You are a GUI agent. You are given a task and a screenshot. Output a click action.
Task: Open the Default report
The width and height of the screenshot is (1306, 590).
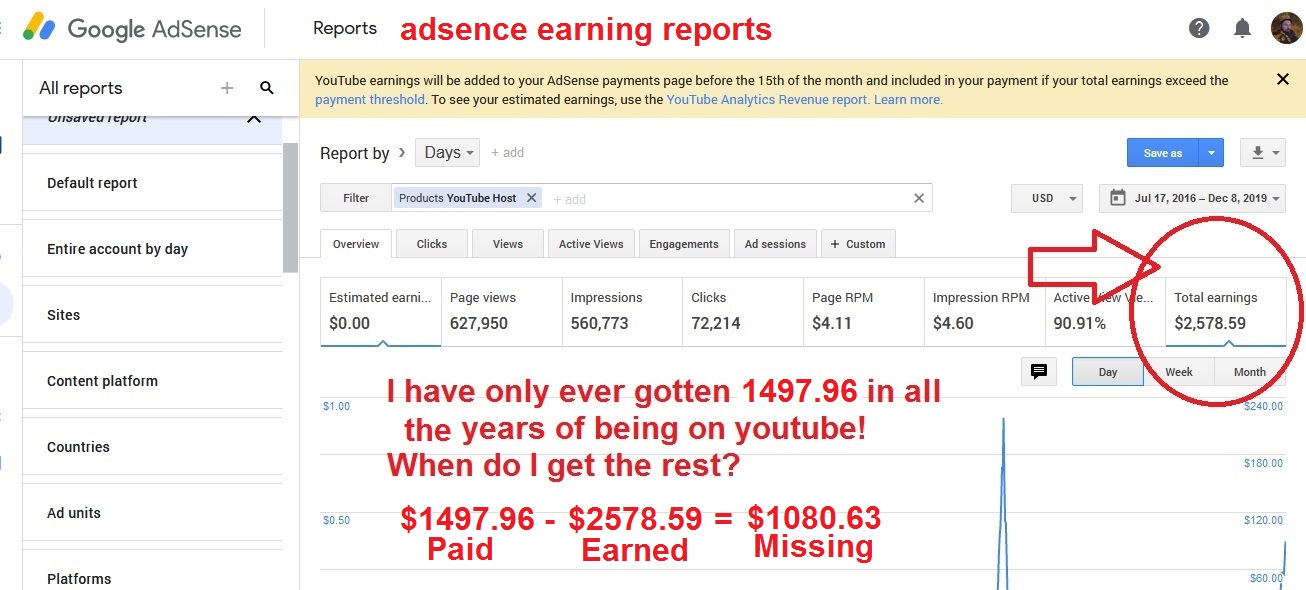click(x=153, y=183)
